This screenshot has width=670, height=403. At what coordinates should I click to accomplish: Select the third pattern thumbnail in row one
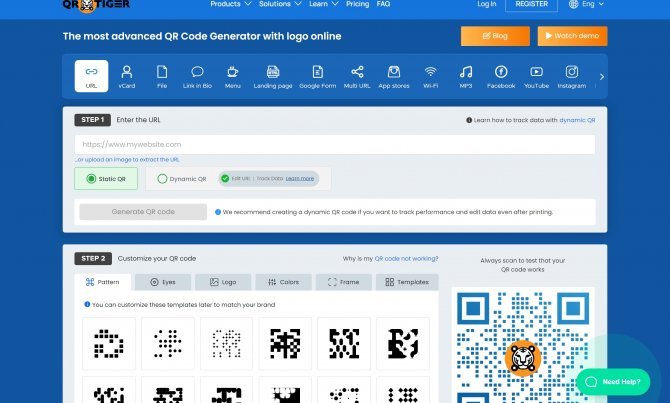pyautogui.click(x=226, y=344)
